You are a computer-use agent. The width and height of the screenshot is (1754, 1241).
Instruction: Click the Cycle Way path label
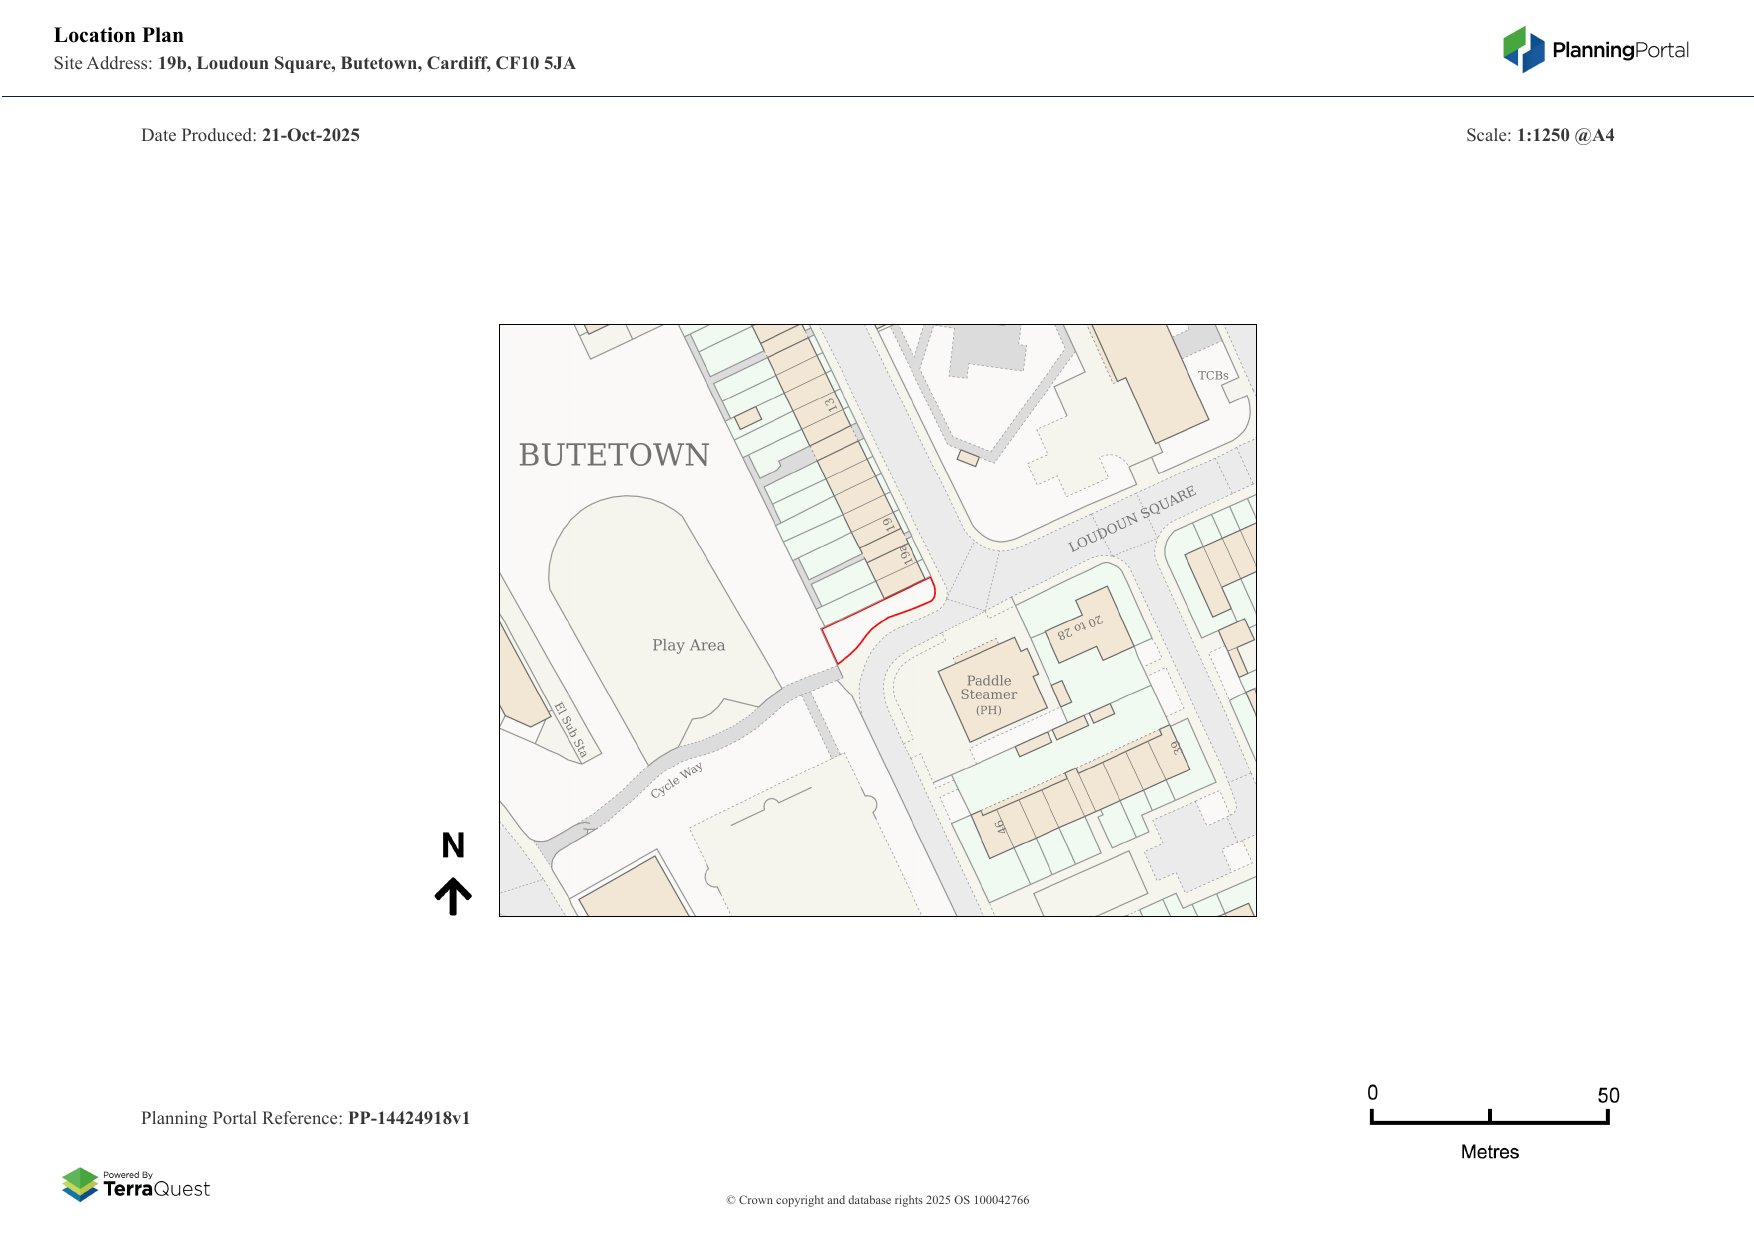tap(677, 780)
